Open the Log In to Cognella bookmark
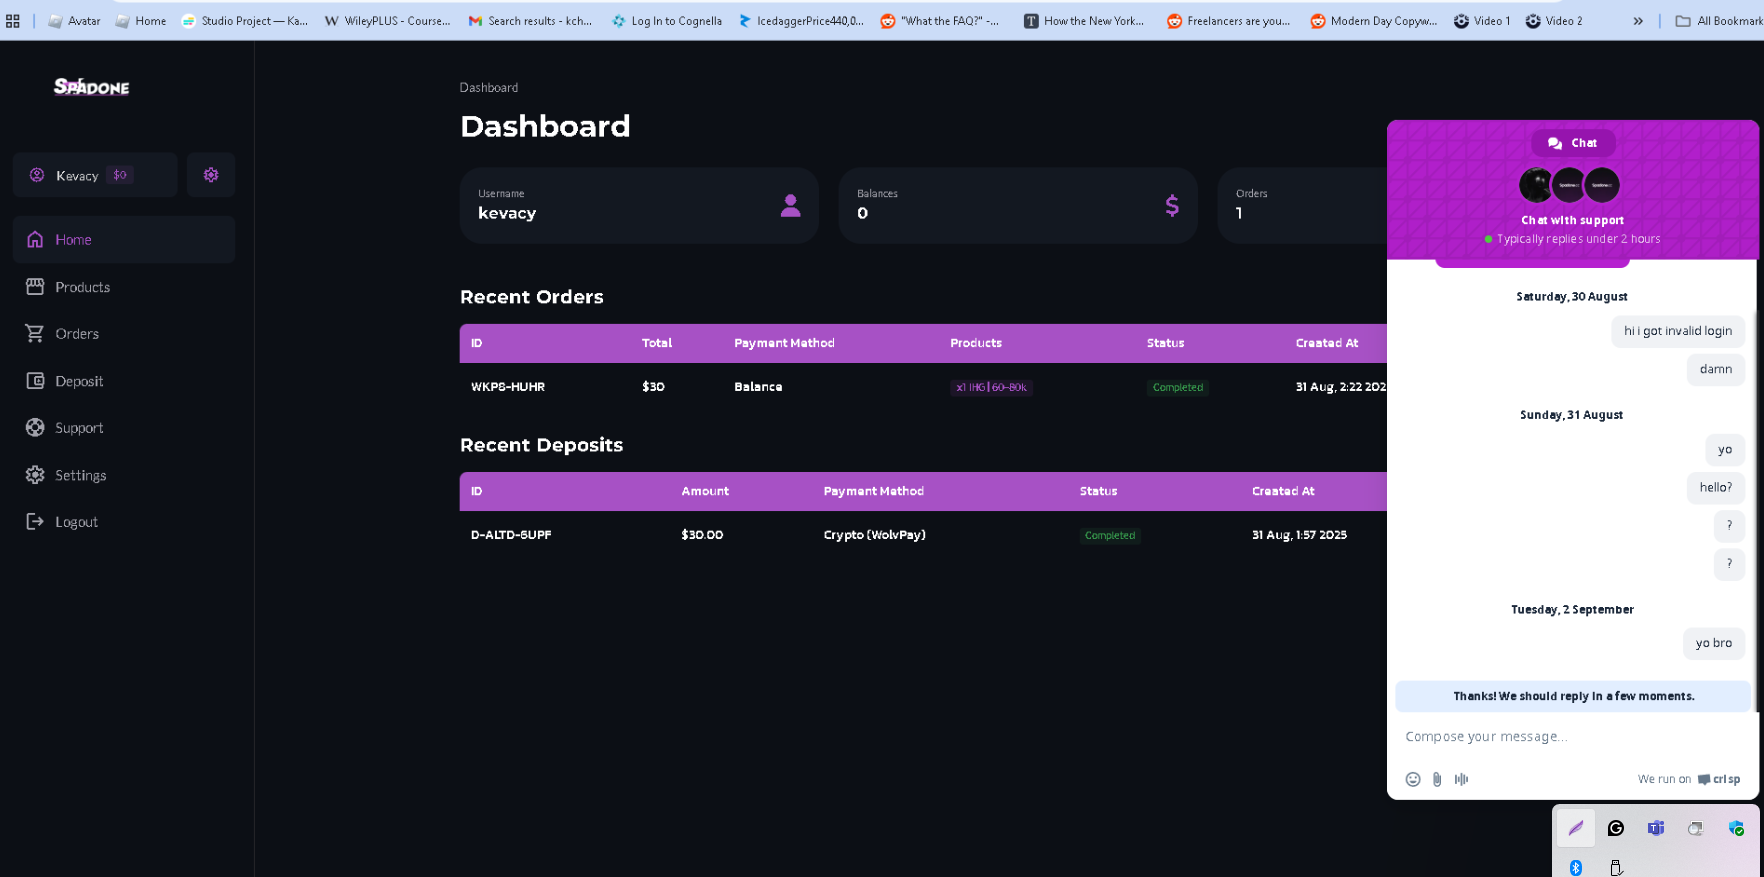The image size is (1764, 877). click(667, 20)
